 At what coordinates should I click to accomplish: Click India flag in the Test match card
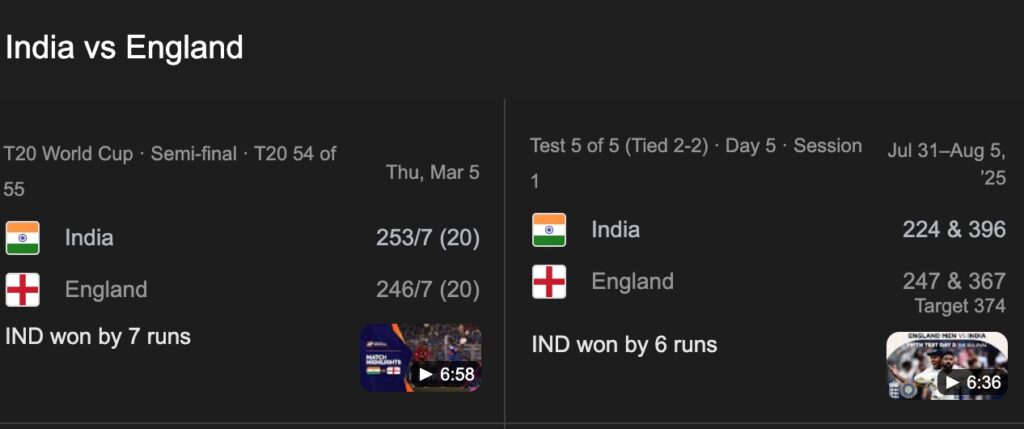click(549, 230)
